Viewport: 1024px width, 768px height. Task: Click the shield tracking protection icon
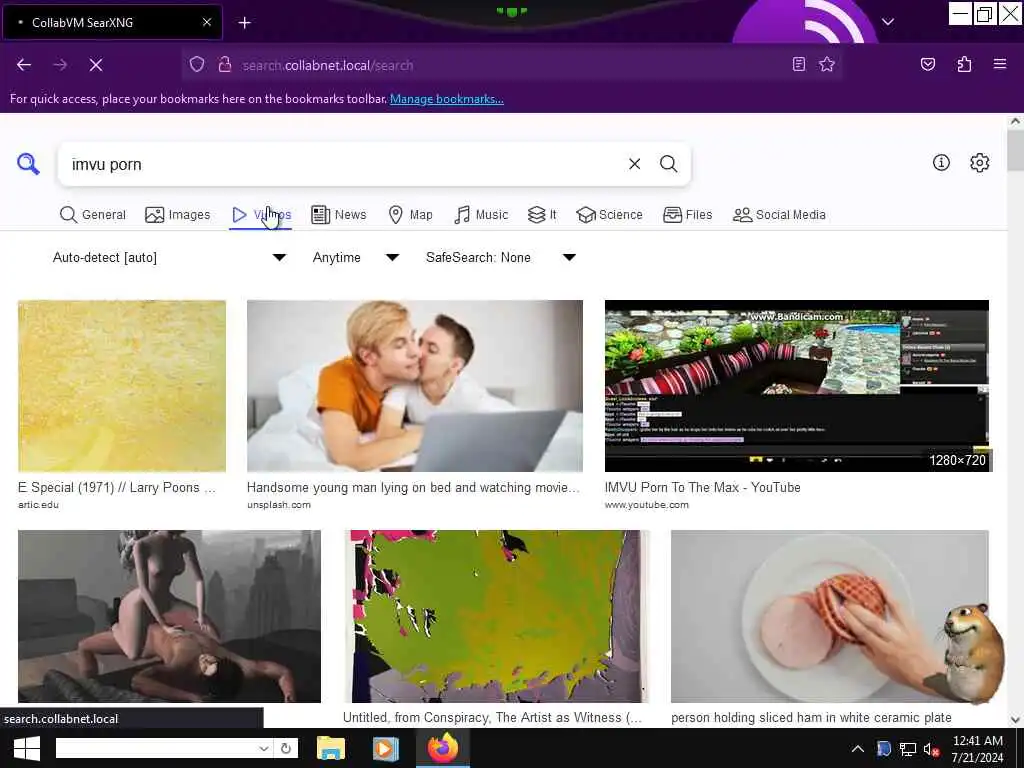pyautogui.click(x=197, y=65)
